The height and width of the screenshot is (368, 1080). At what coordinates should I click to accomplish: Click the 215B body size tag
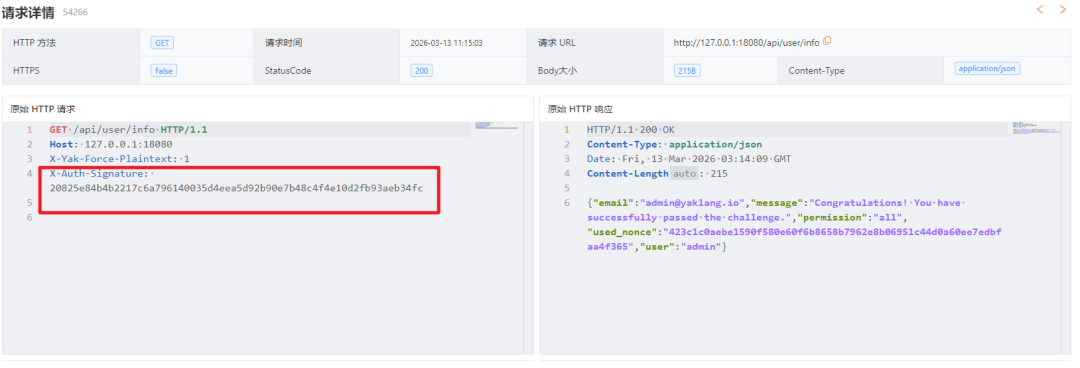click(x=686, y=70)
